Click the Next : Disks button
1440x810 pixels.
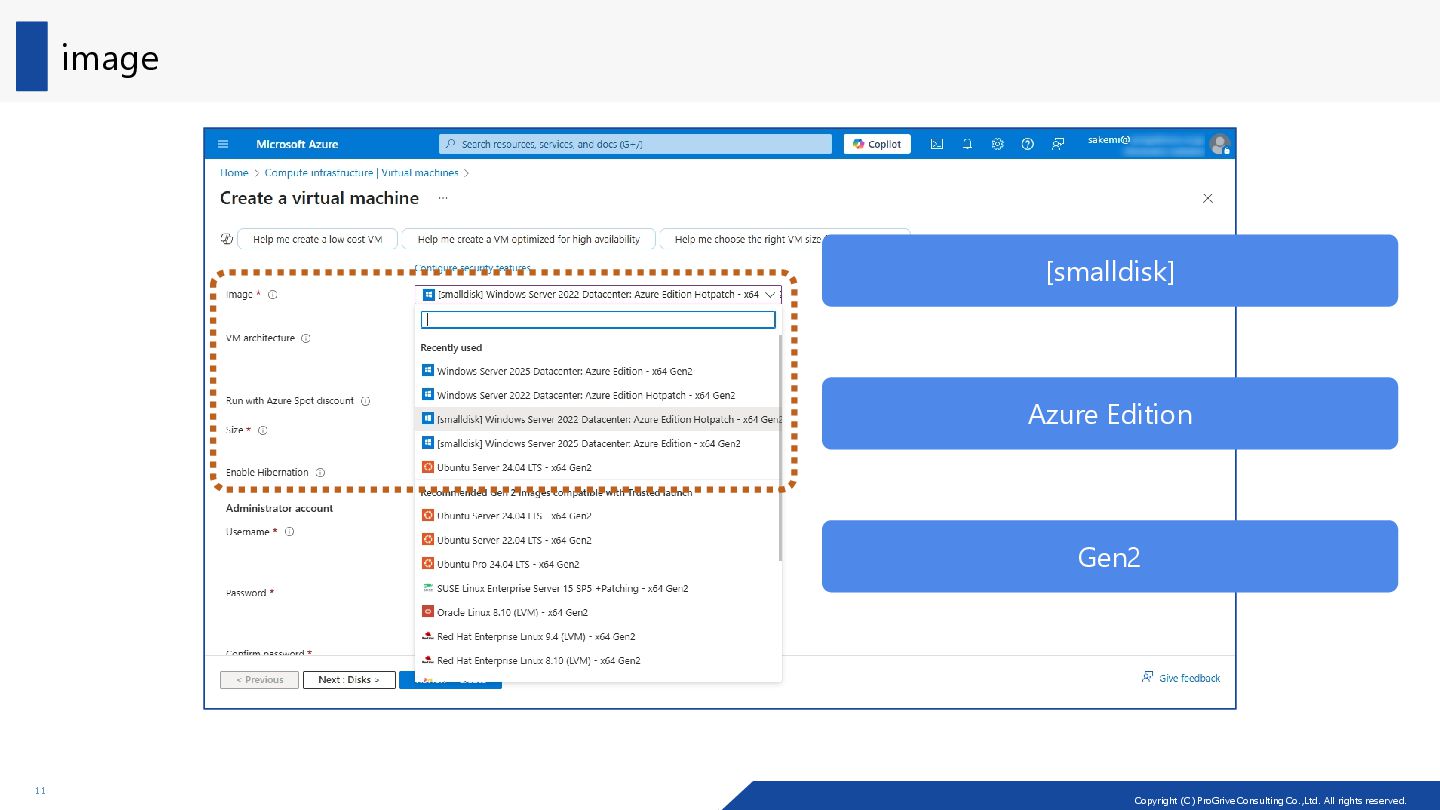(x=349, y=680)
